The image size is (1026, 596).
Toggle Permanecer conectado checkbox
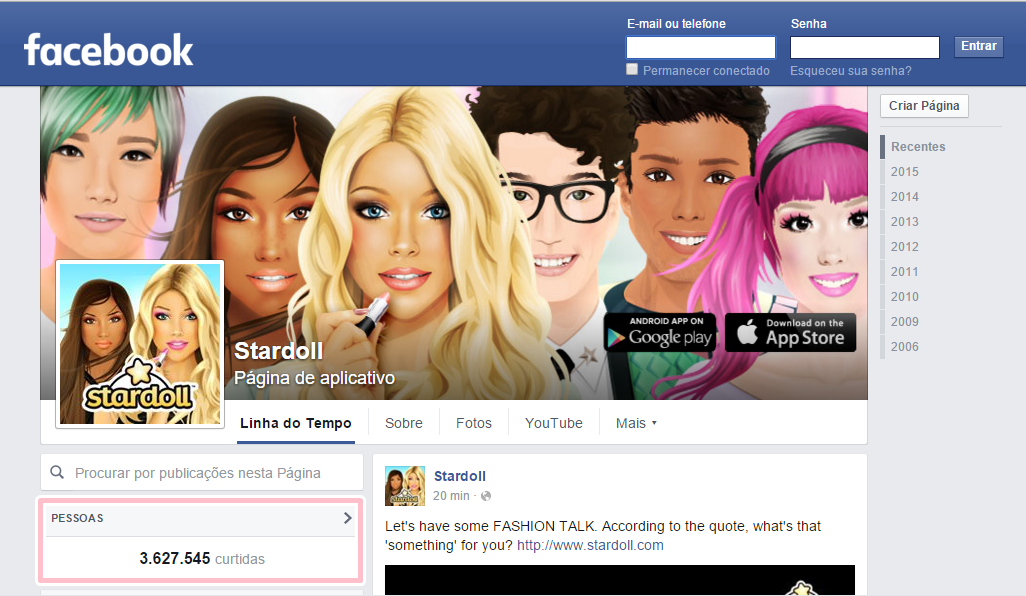632,69
